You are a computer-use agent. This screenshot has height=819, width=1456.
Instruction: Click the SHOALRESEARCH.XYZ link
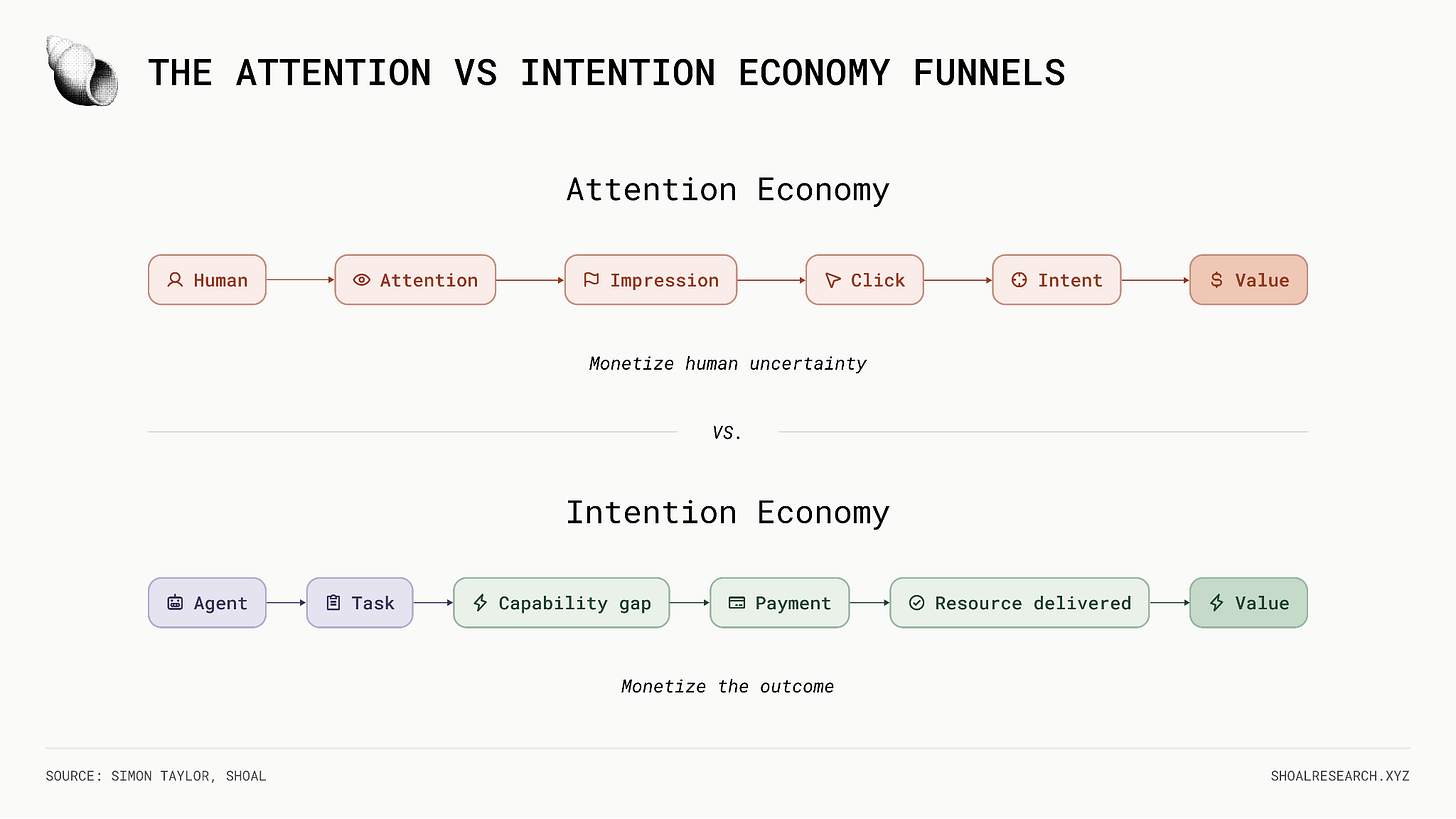[1340, 776]
